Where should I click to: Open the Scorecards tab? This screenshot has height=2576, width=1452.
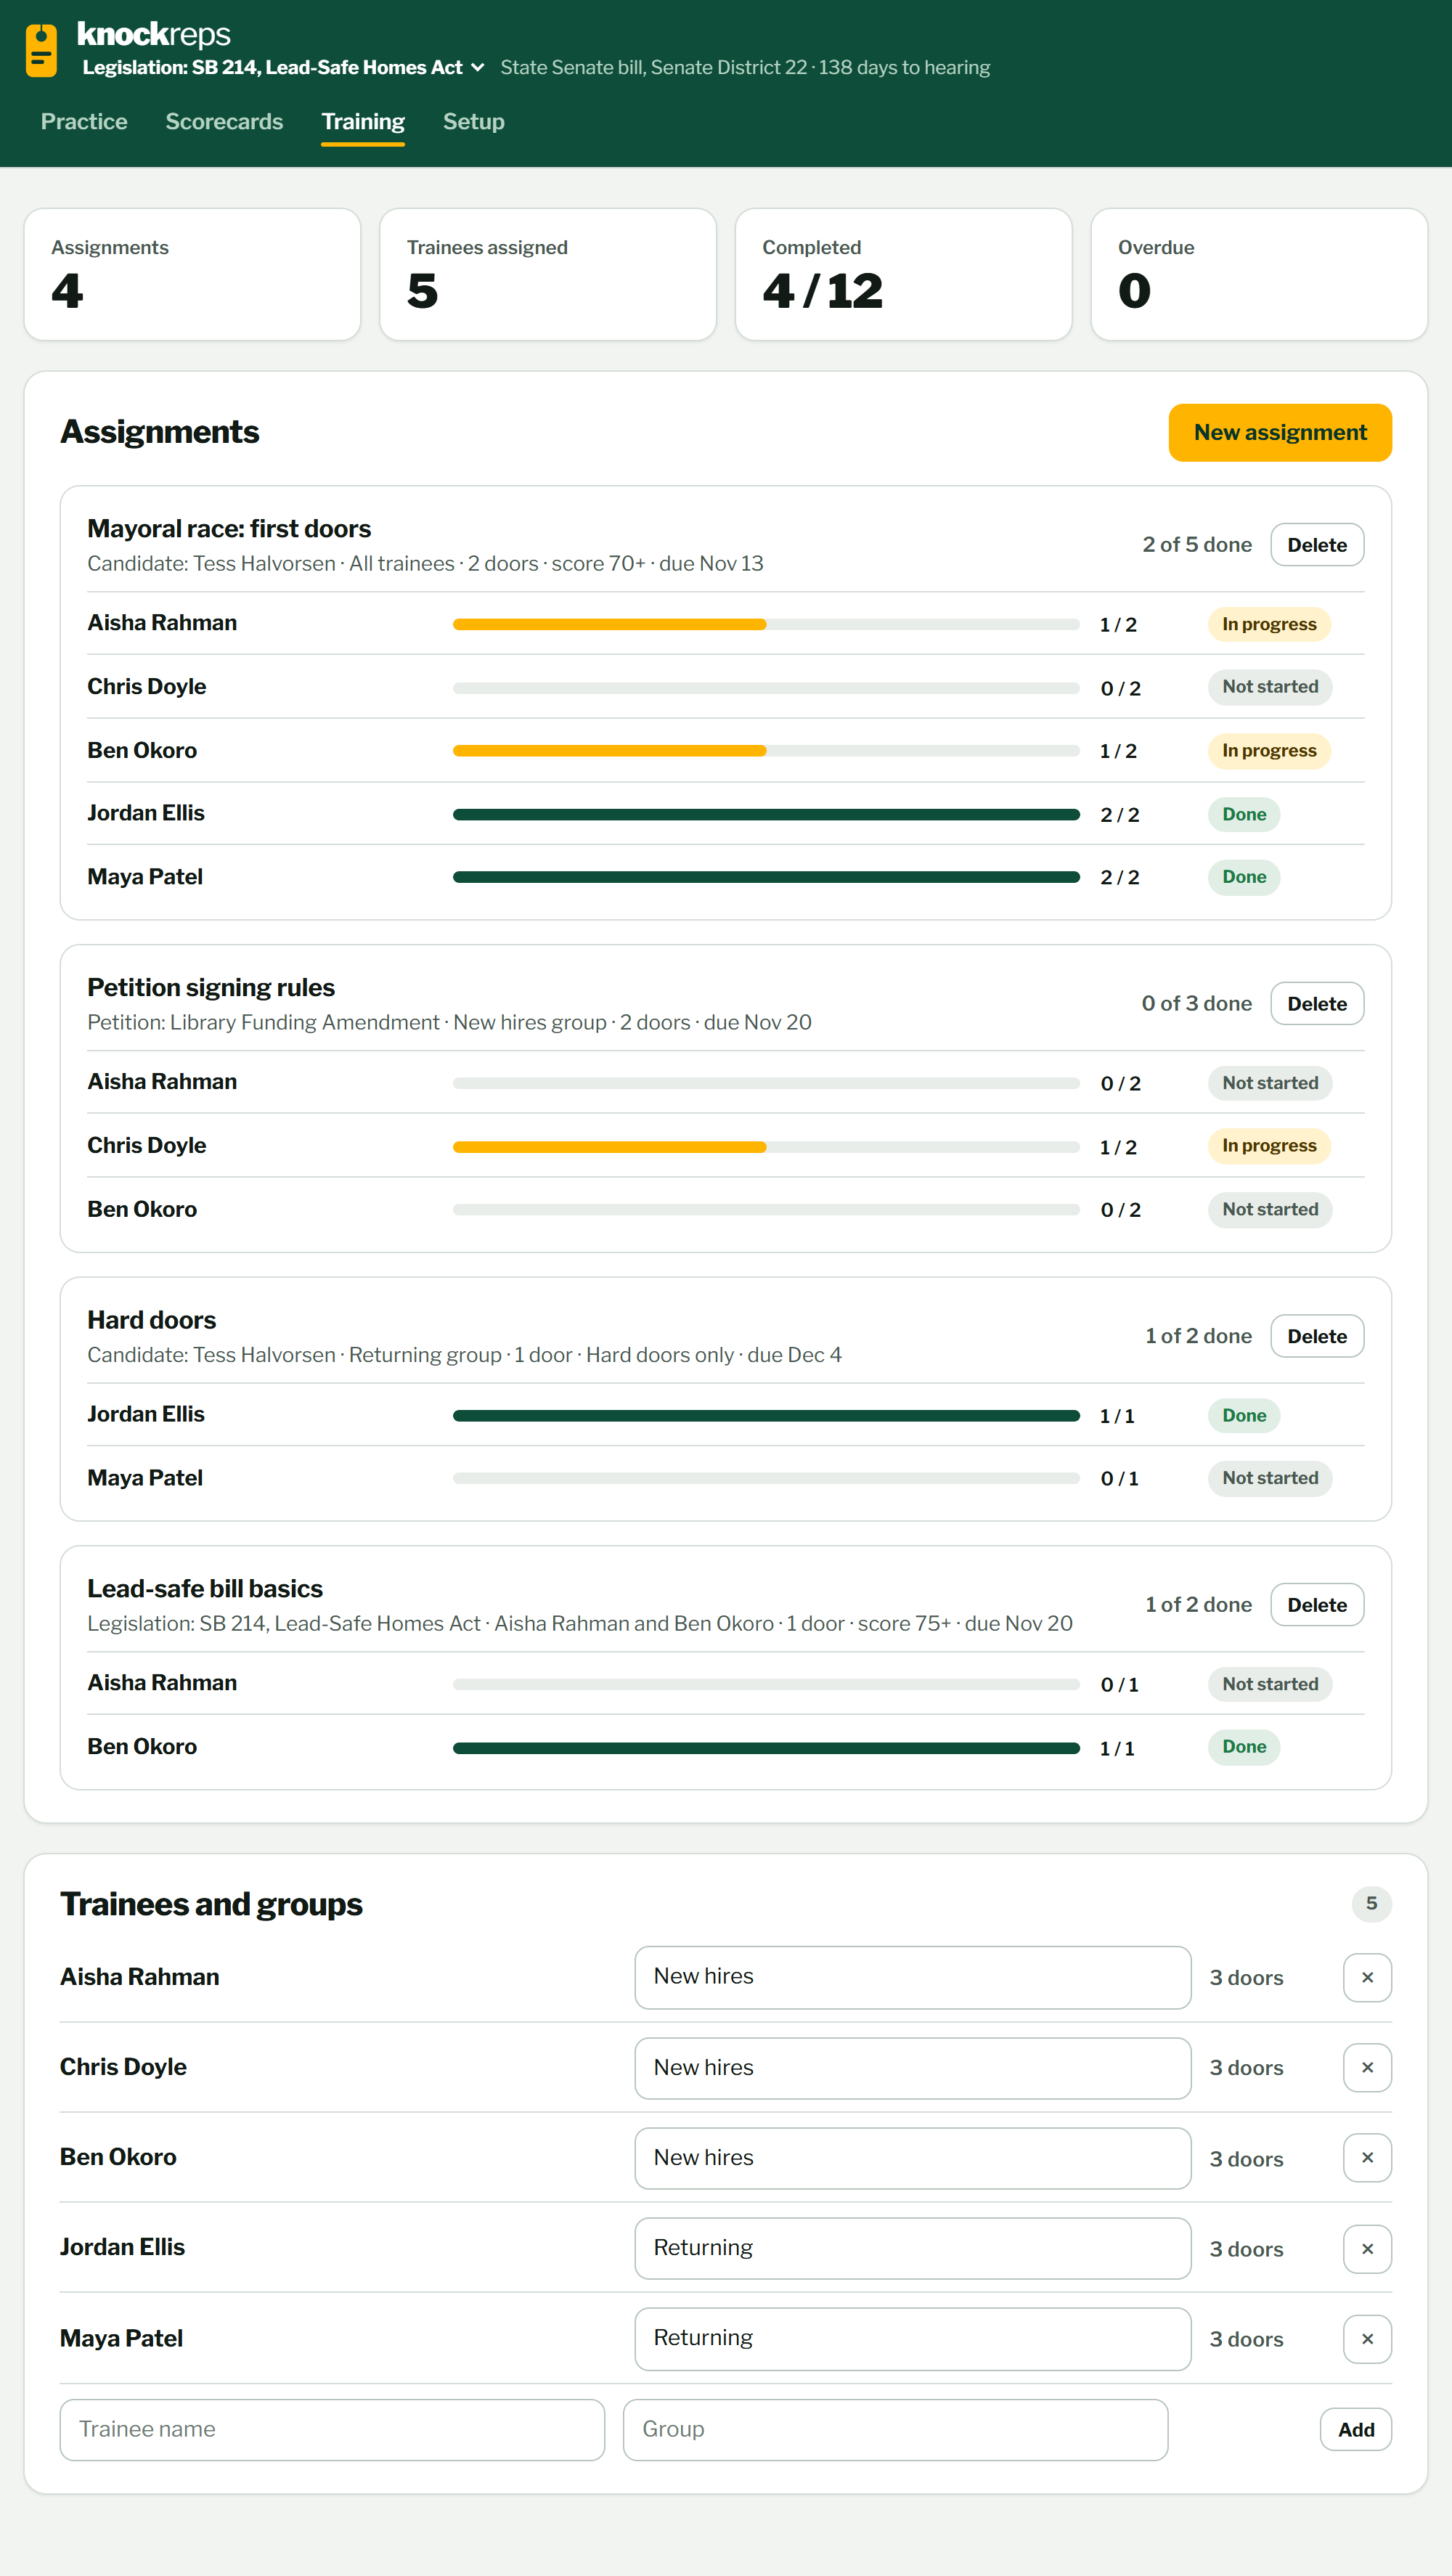(x=224, y=121)
